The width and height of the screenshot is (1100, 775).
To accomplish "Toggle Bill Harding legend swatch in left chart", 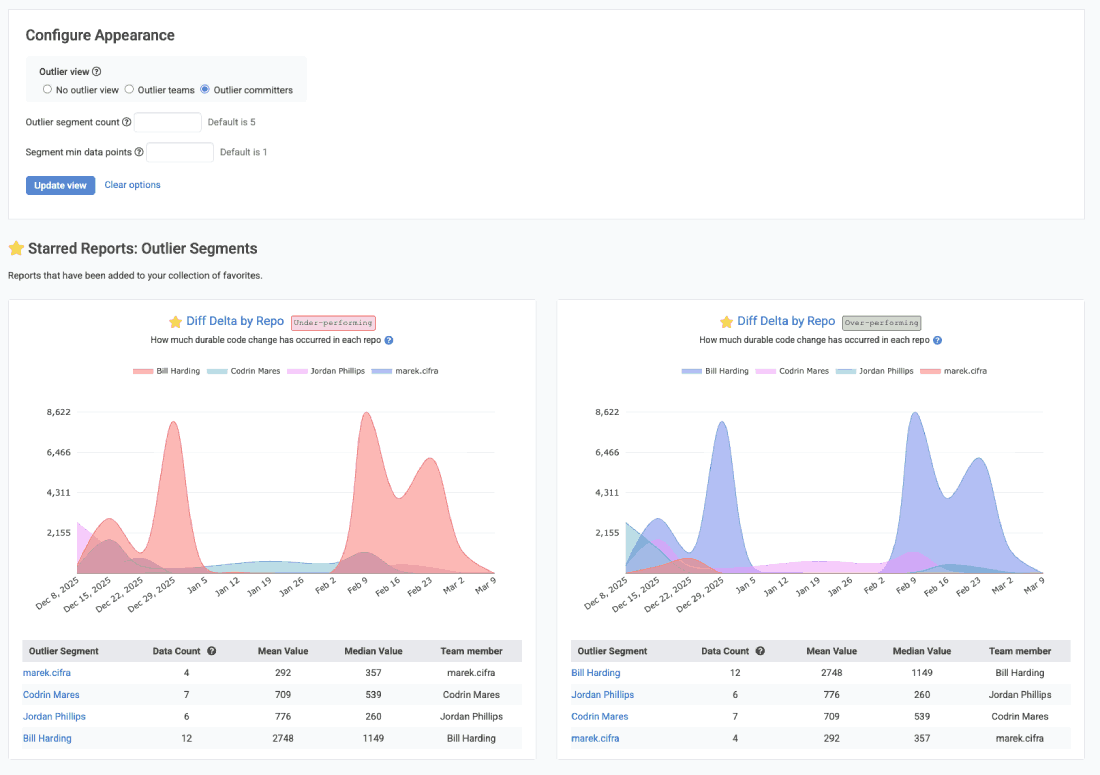I will (144, 371).
